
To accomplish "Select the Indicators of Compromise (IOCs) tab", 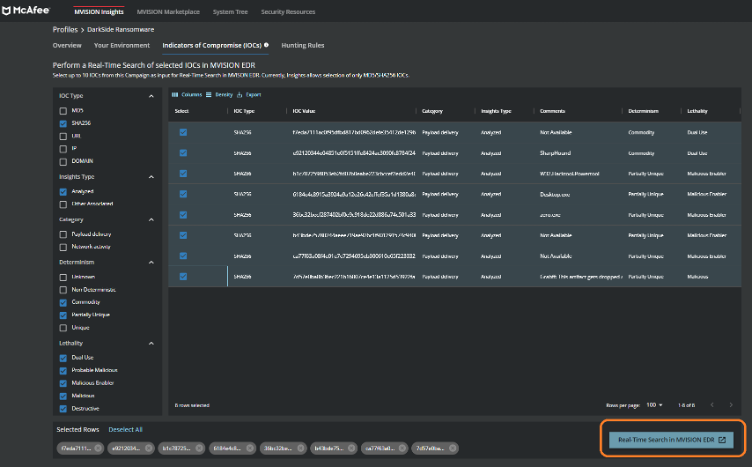I will [212, 45].
